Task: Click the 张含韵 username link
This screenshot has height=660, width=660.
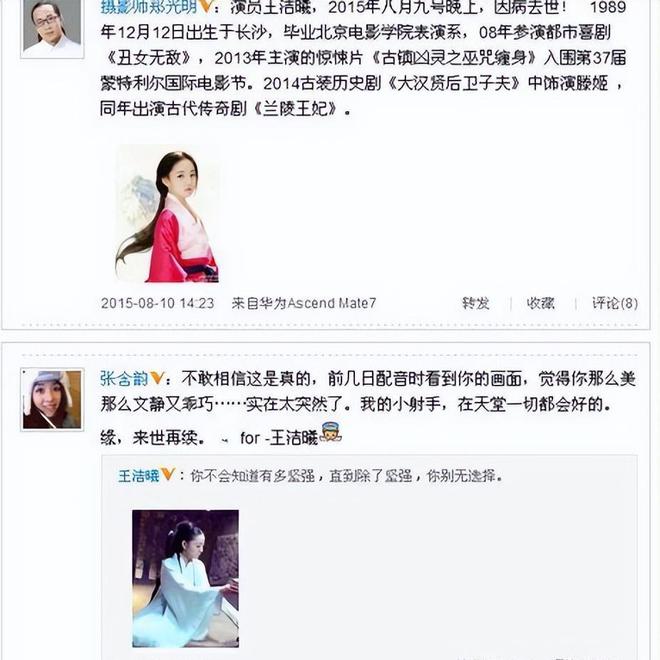Action: tap(124, 379)
